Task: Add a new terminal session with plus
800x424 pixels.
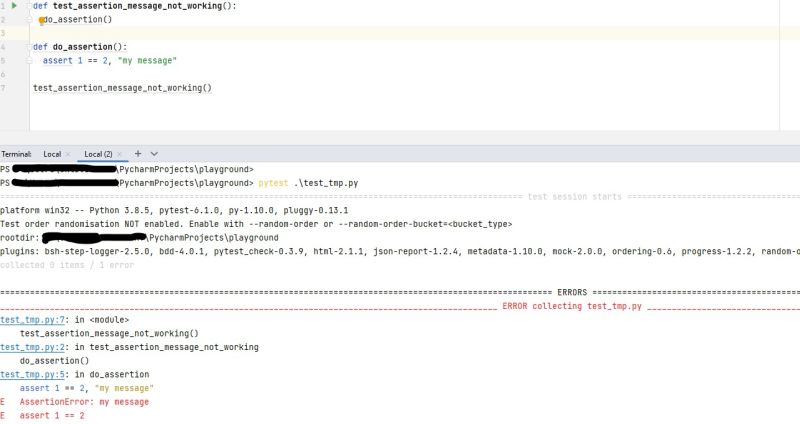Action: pos(138,154)
